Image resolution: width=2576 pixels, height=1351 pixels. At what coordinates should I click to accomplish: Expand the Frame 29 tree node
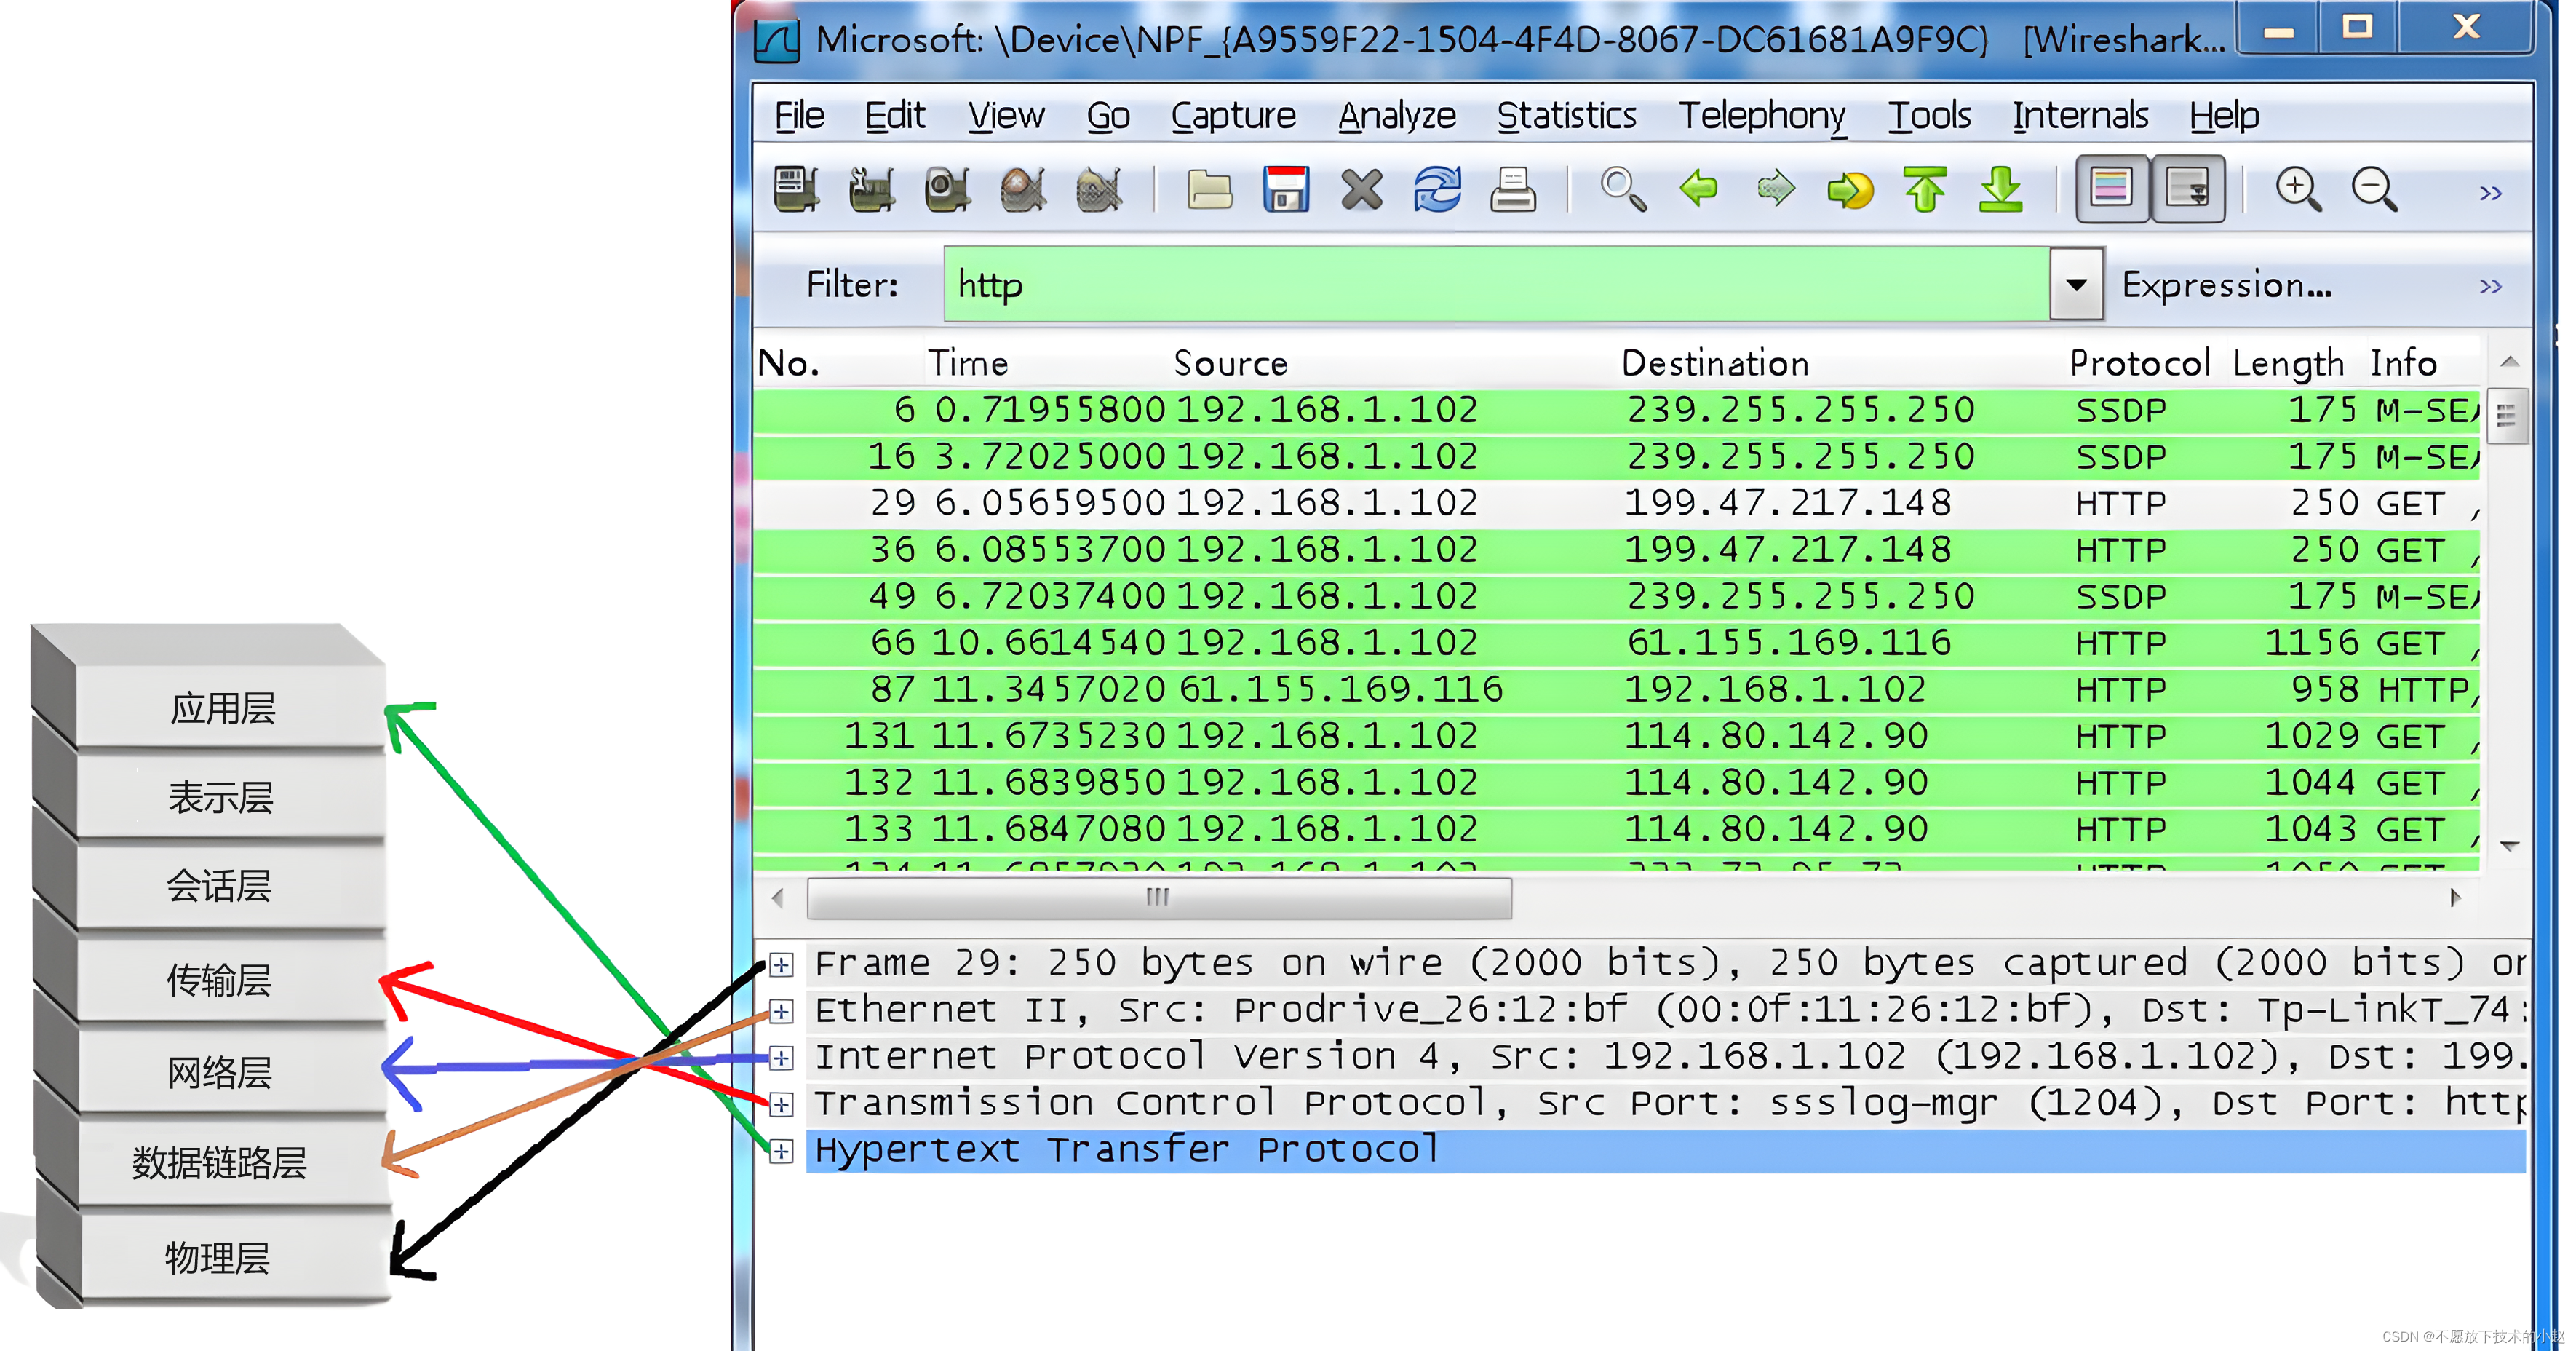tap(781, 965)
